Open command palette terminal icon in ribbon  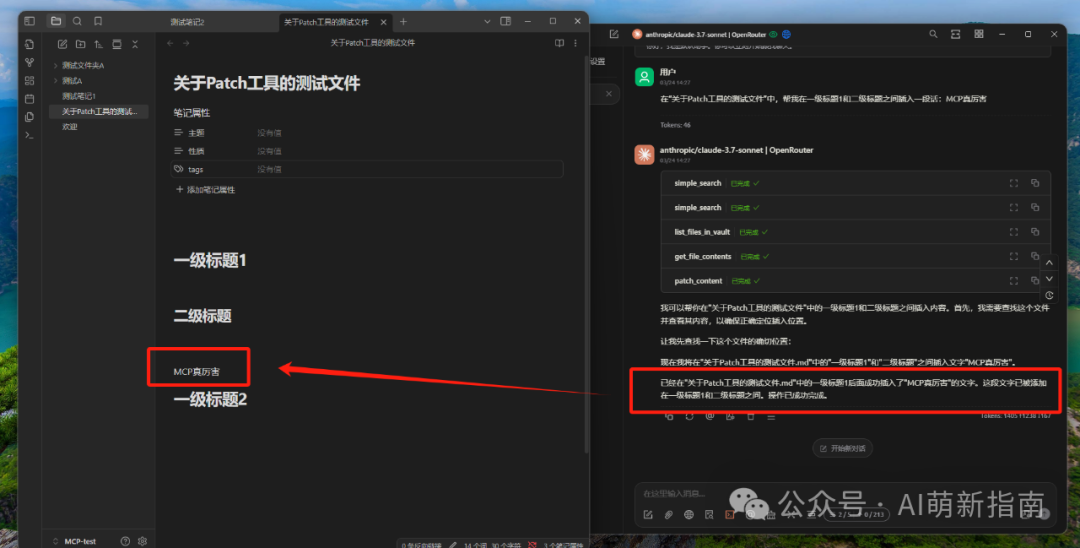29,134
